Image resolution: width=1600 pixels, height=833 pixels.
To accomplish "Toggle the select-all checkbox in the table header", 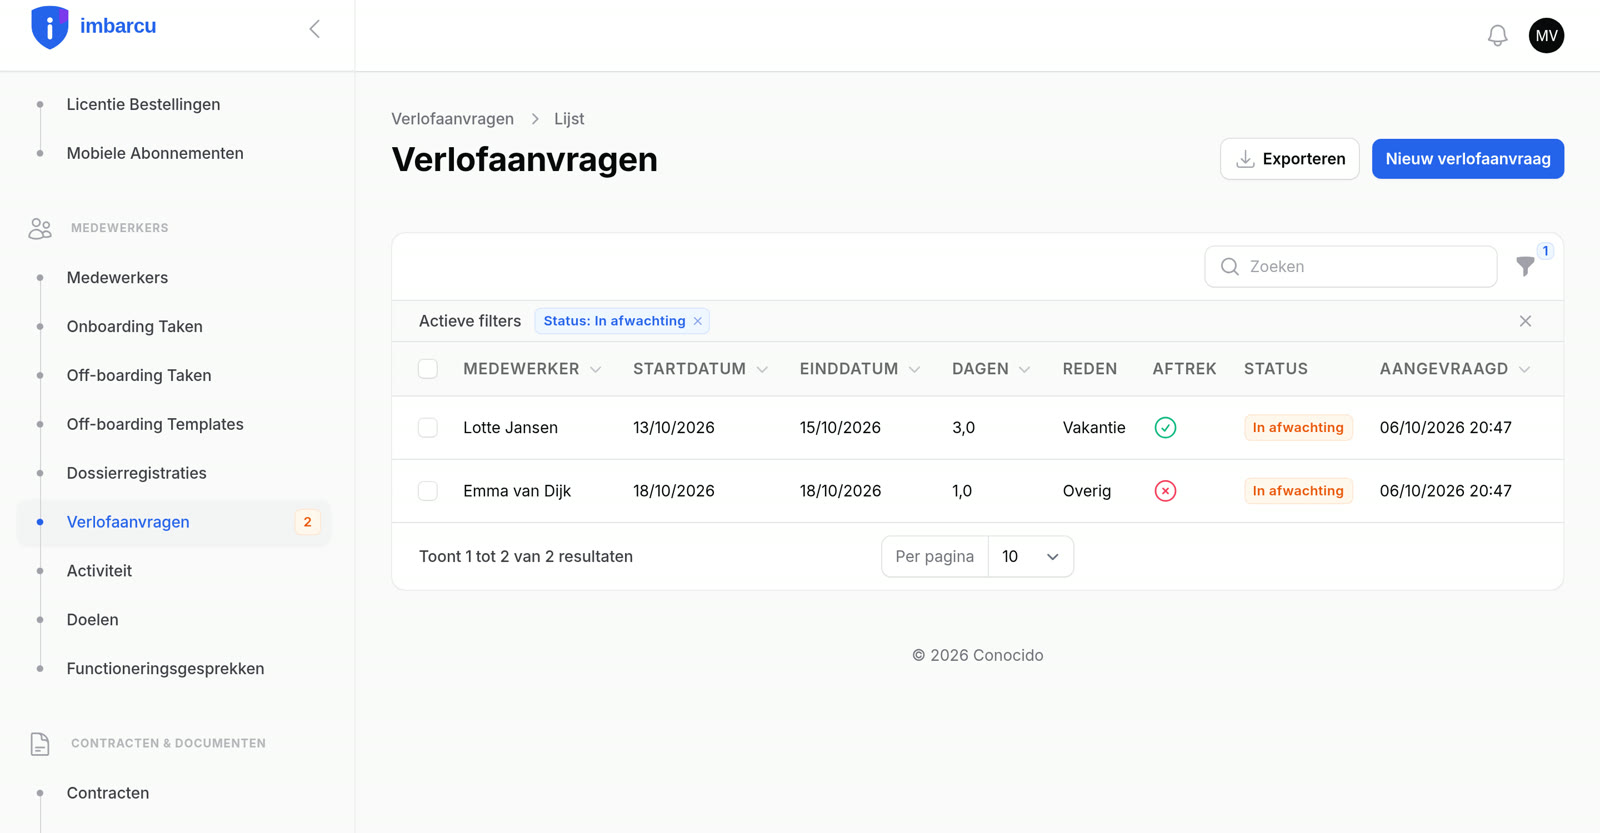I will coord(428,369).
